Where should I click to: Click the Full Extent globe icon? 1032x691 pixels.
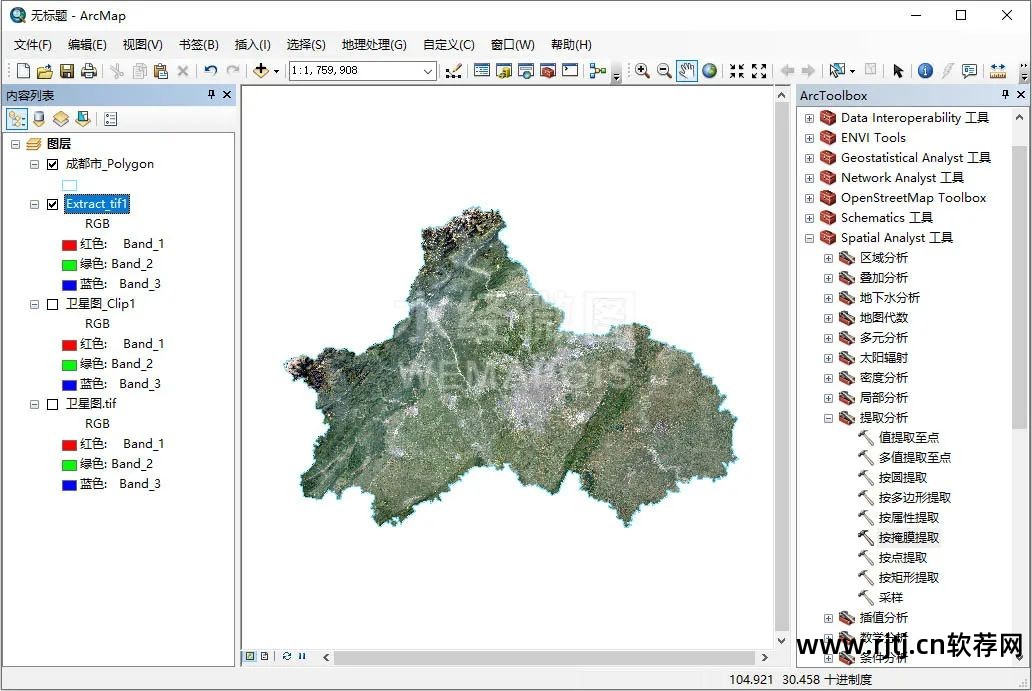pyautogui.click(x=709, y=71)
